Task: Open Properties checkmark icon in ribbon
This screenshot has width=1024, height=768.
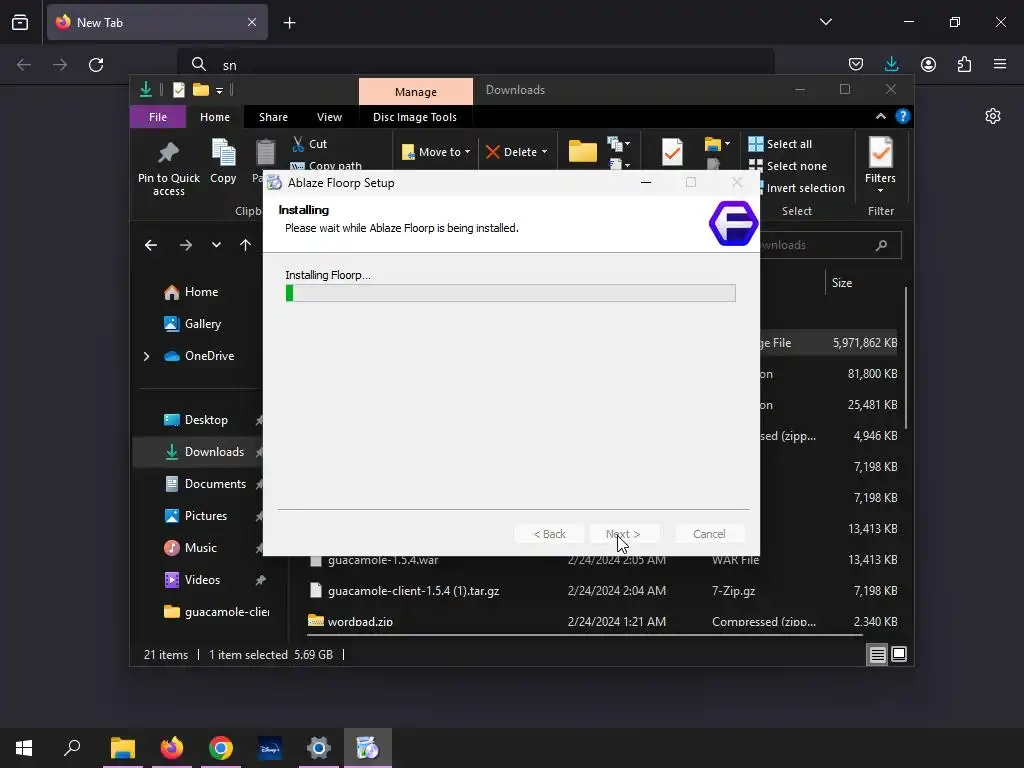Action: [x=672, y=152]
